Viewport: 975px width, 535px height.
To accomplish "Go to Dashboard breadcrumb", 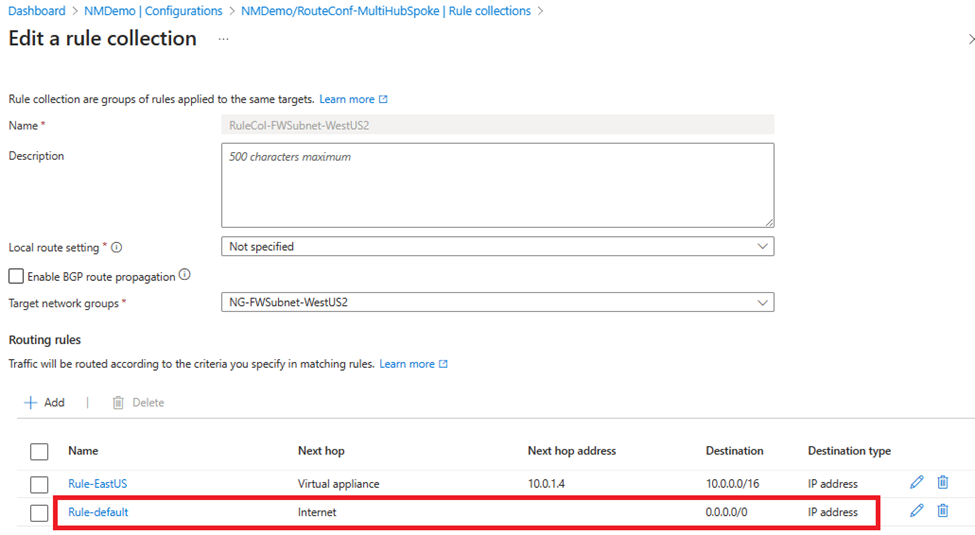I will [37, 11].
